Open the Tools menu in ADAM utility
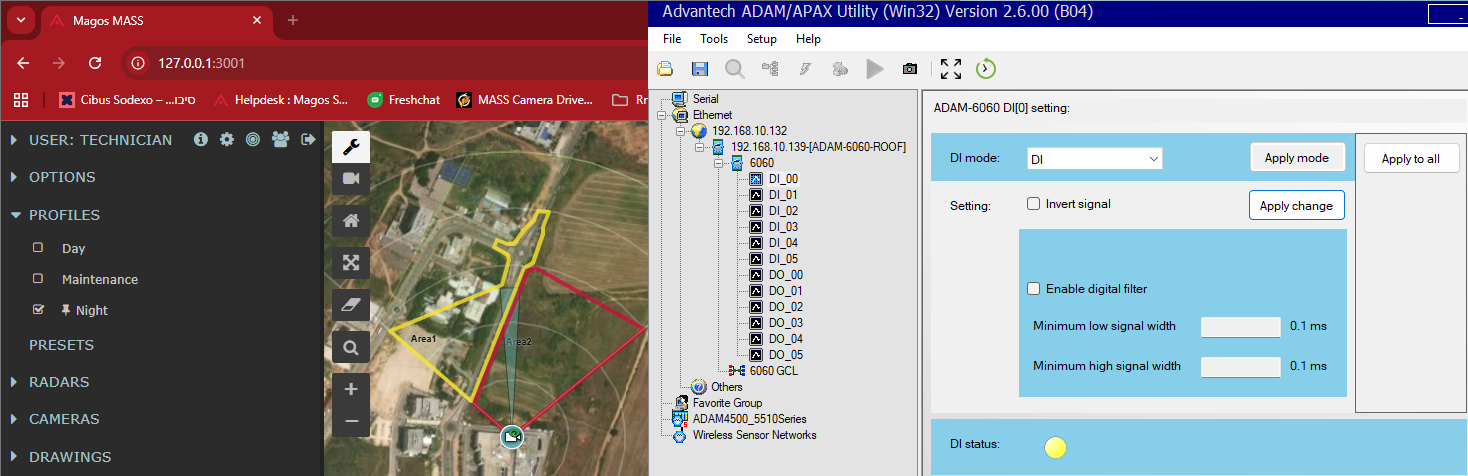The height and width of the screenshot is (476, 1468). coord(714,39)
